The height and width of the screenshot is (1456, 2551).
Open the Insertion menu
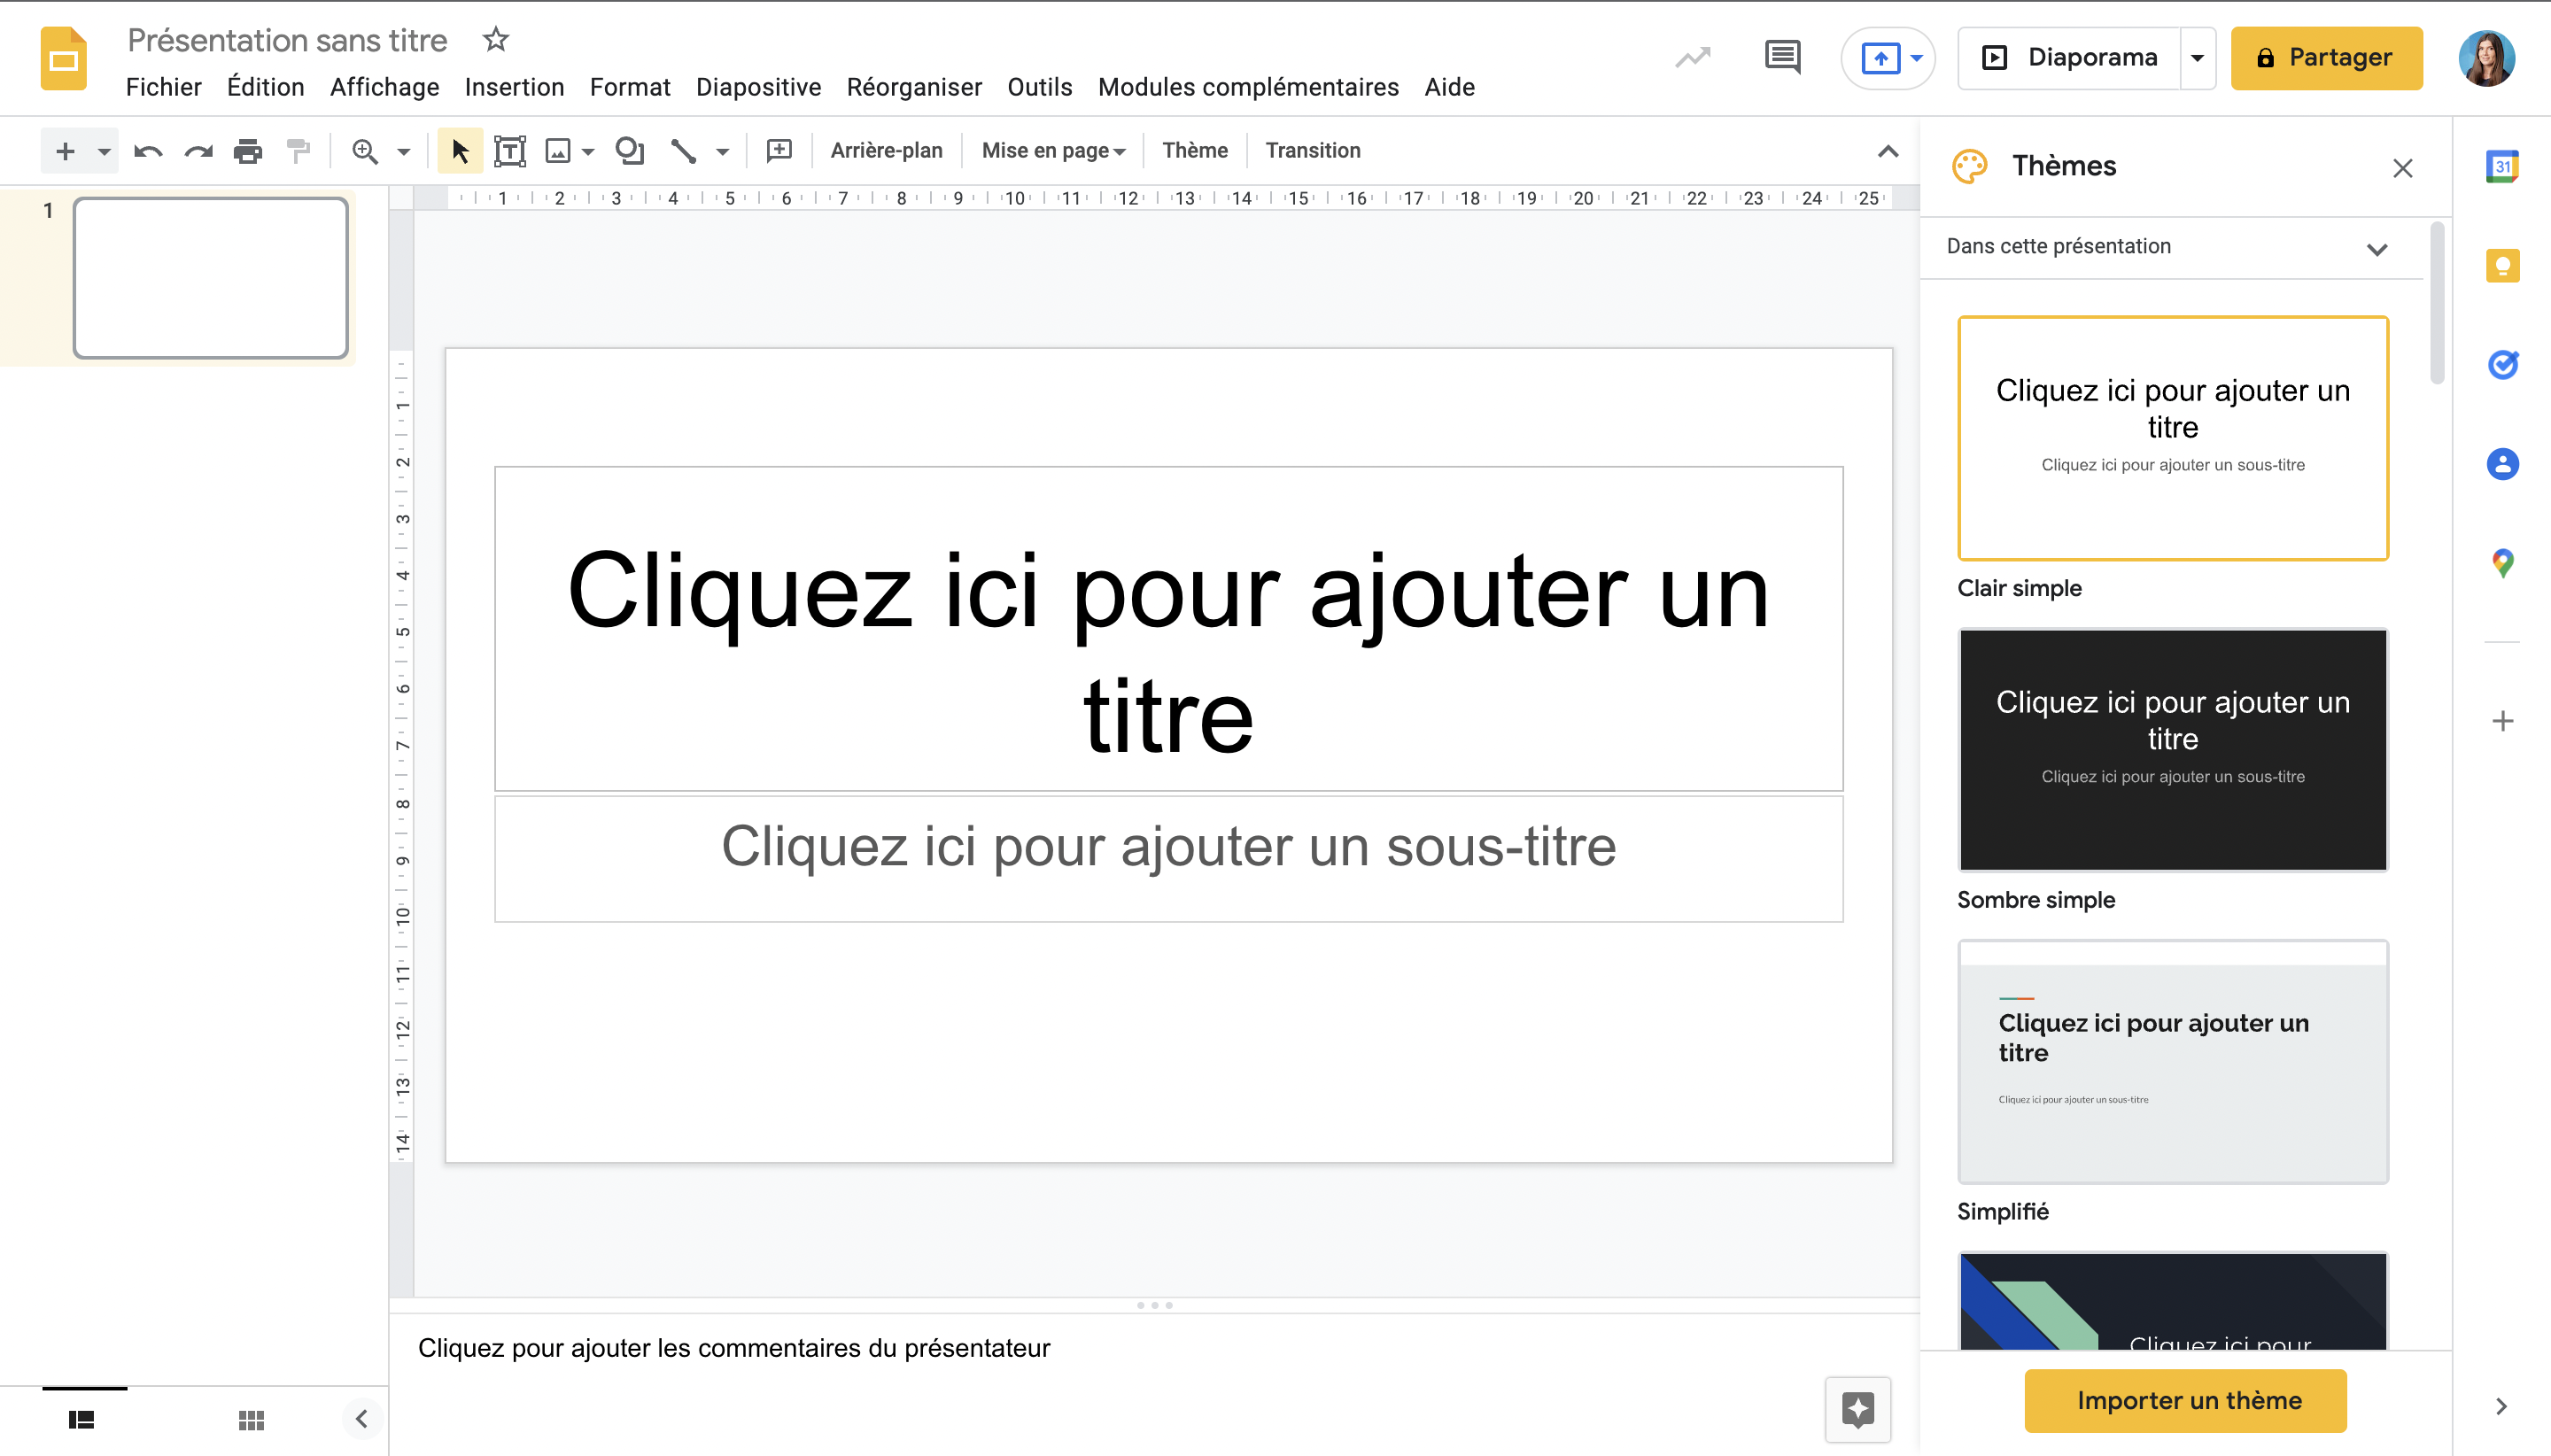click(515, 87)
